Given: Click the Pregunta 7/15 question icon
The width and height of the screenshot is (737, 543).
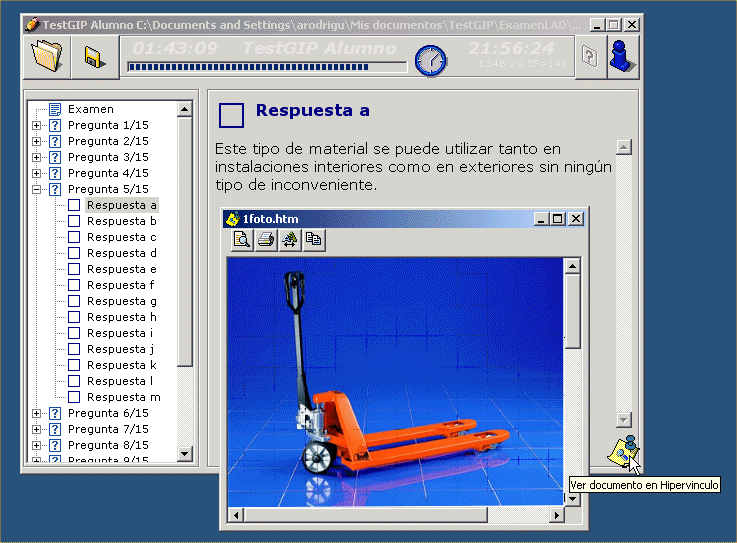Looking at the screenshot, I should (x=55, y=429).
